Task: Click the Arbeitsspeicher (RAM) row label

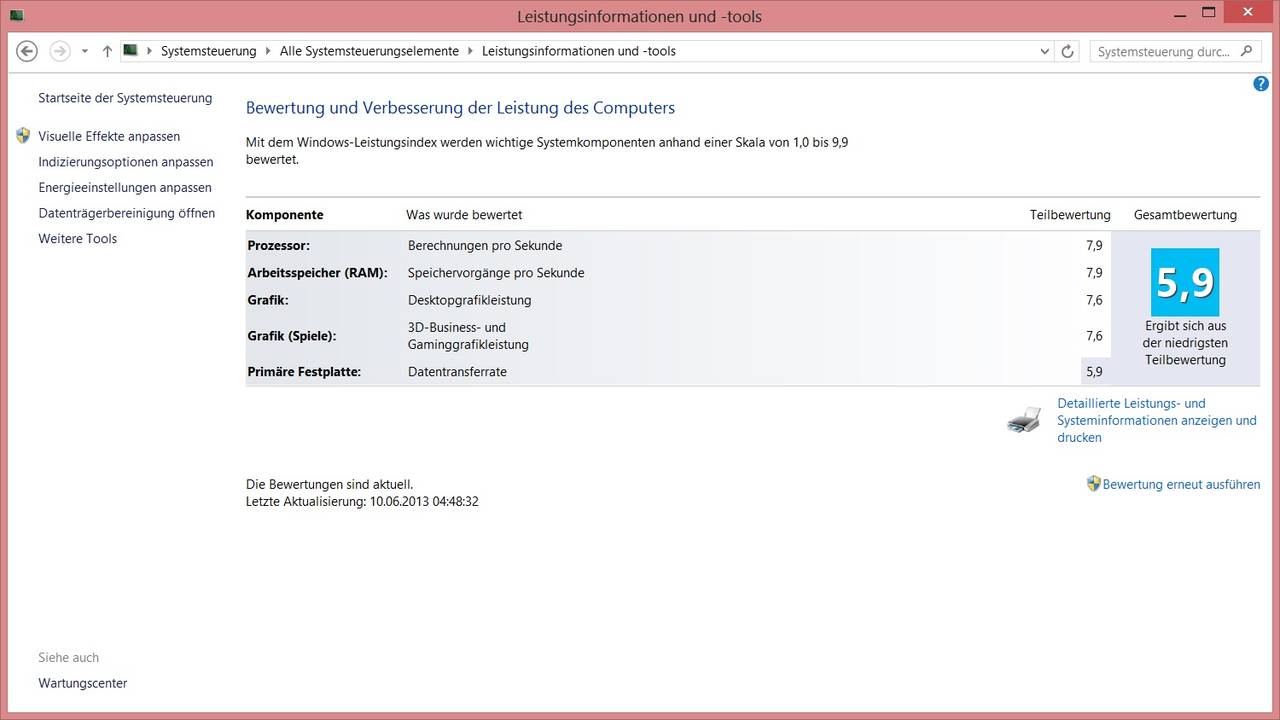Action: coord(317,273)
